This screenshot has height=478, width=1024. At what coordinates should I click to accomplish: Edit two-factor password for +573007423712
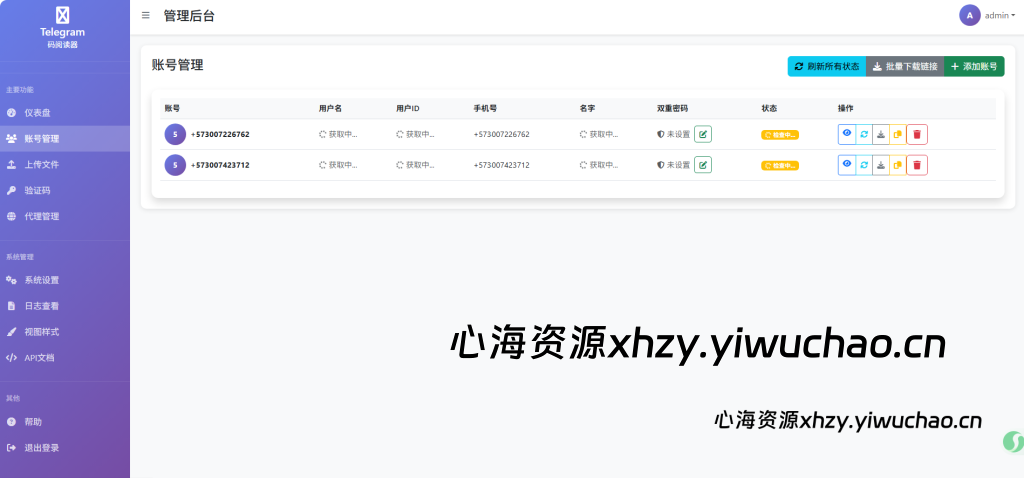pyautogui.click(x=703, y=165)
